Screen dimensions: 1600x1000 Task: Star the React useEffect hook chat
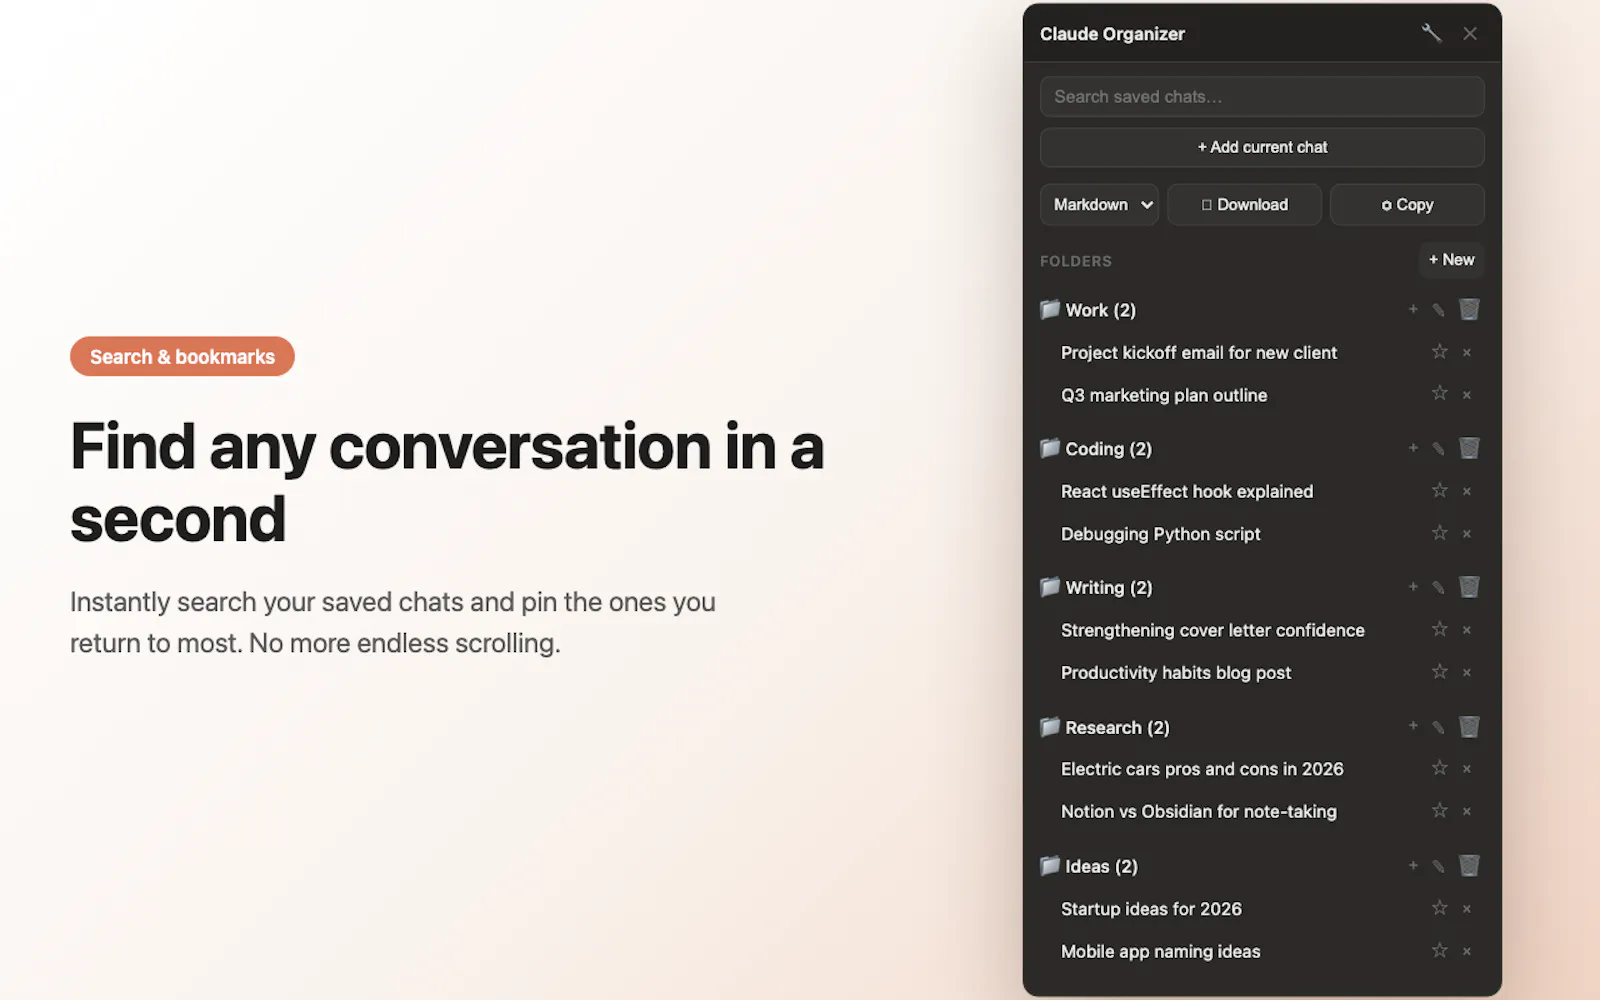pos(1439,490)
